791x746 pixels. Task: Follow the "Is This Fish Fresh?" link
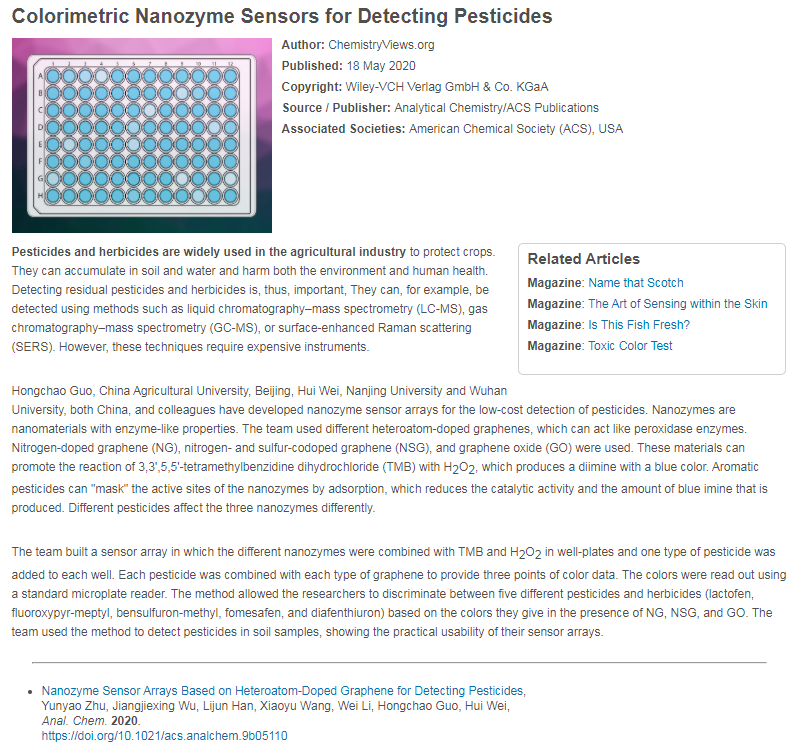point(638,325)
